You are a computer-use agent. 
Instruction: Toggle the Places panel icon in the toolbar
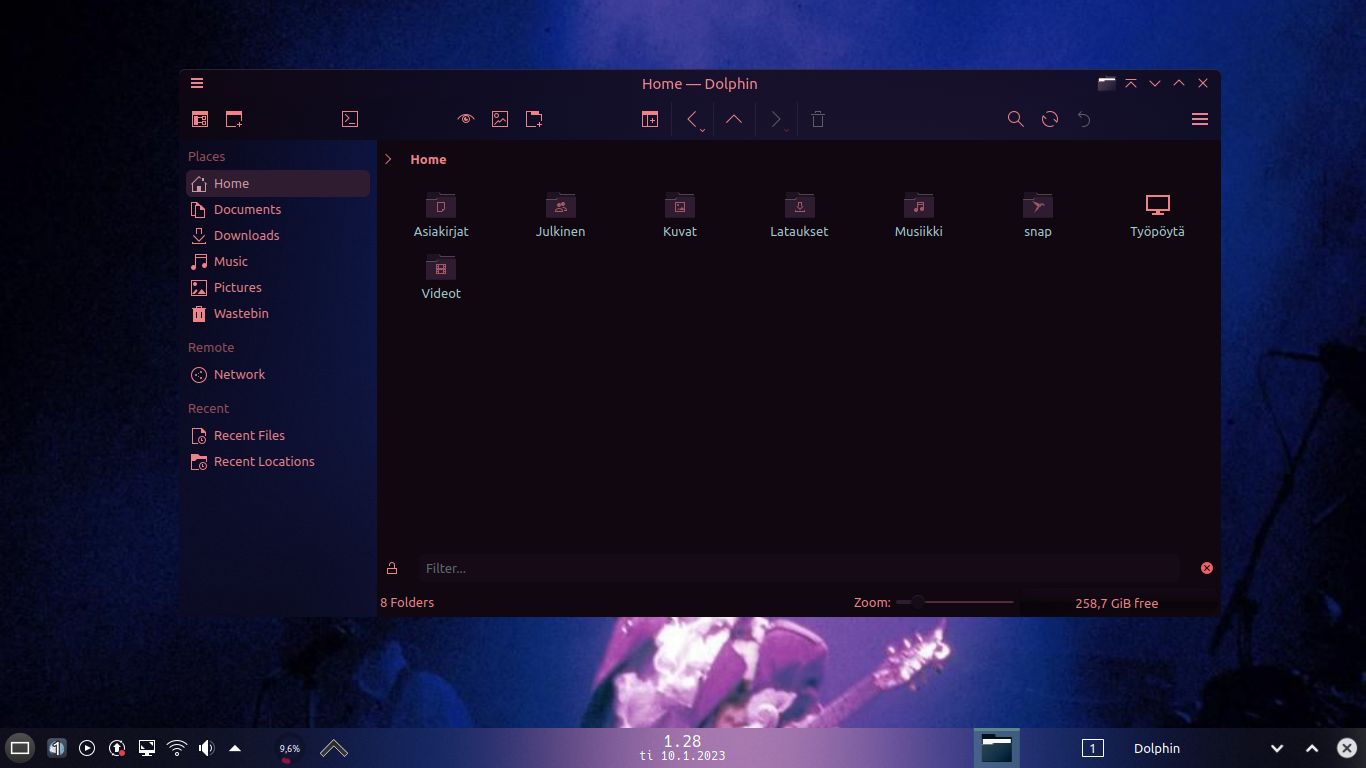[x=200, y=119]
